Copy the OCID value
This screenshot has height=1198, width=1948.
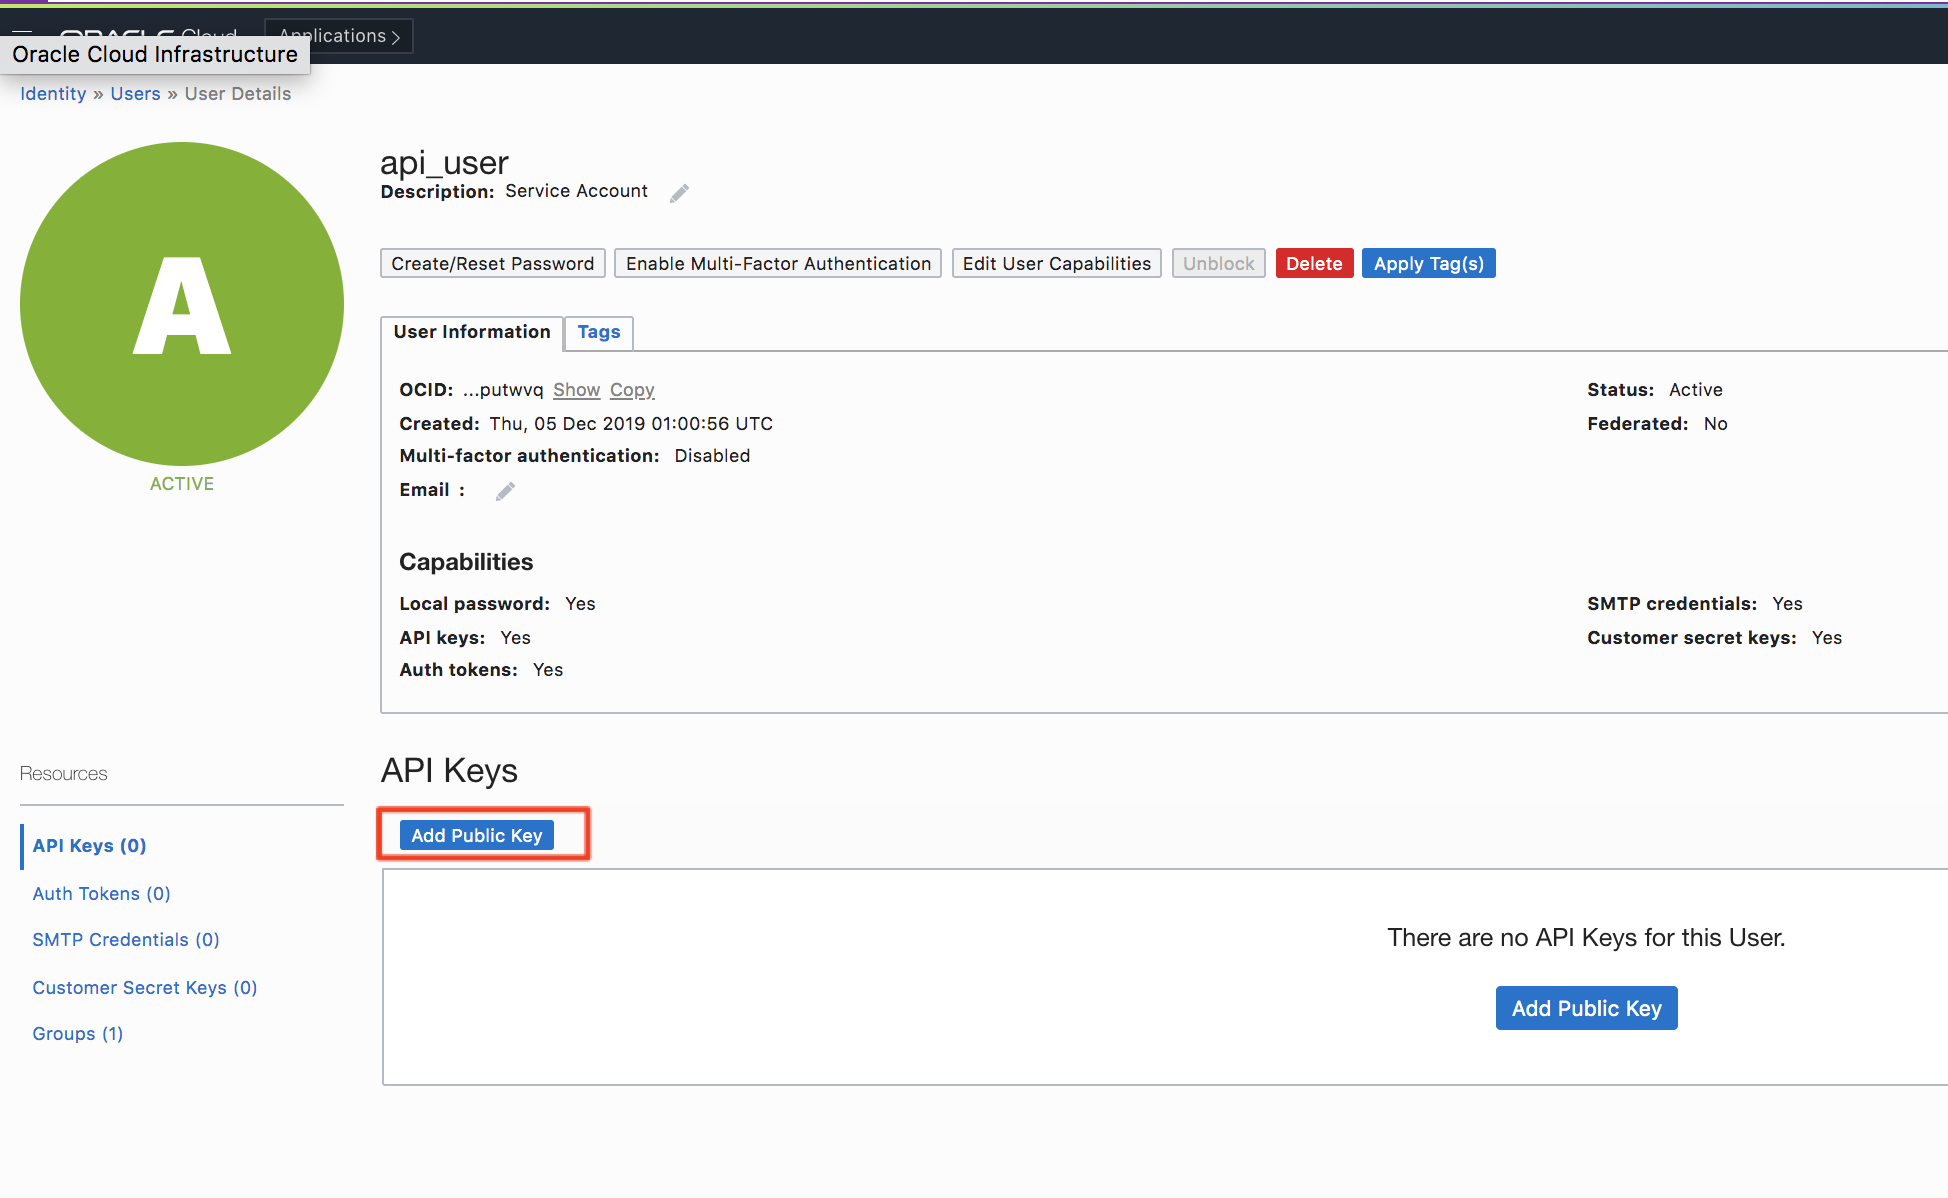click(x=632, y=390)
